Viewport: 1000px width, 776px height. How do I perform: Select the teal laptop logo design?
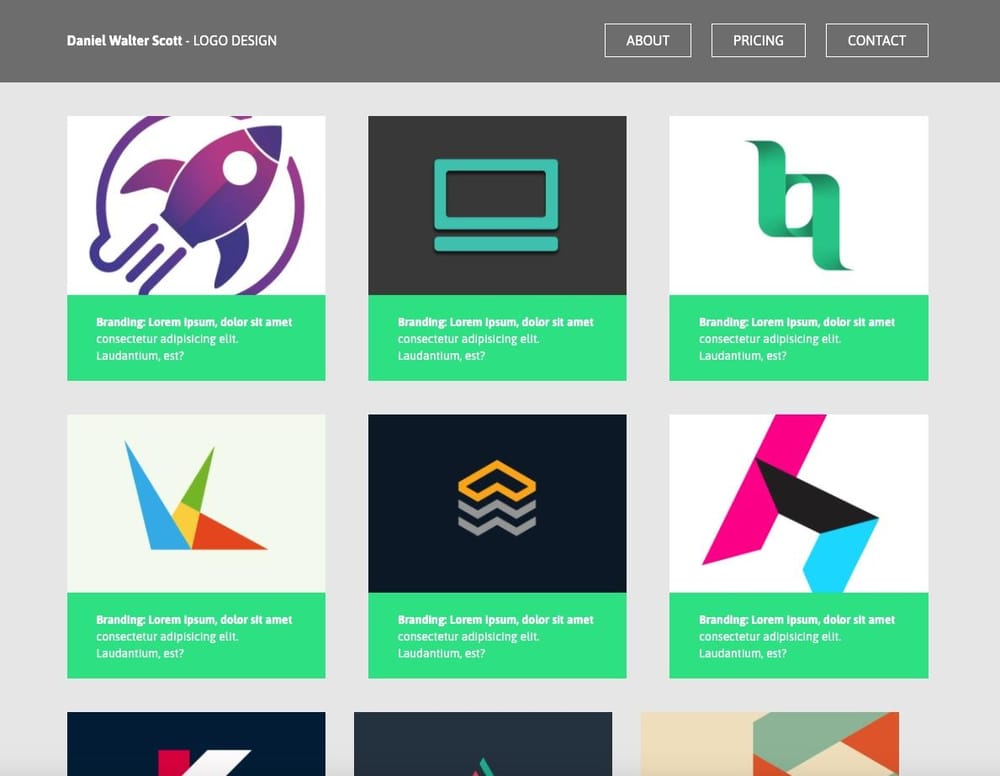pos(497,203)
